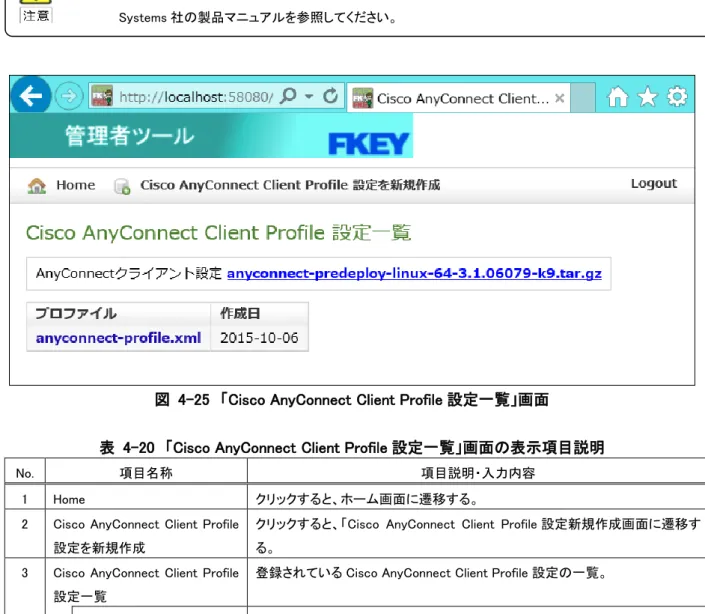Open a new blank browser tab
This screenshot has height=614, width=705.
pos(583,98)
